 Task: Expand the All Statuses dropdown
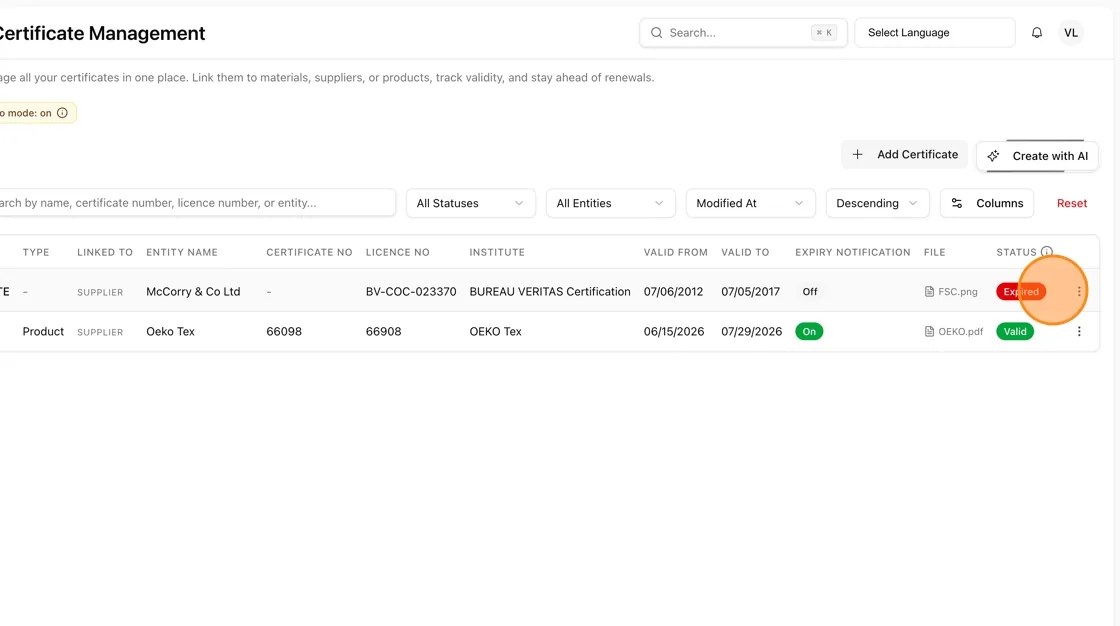470,203
